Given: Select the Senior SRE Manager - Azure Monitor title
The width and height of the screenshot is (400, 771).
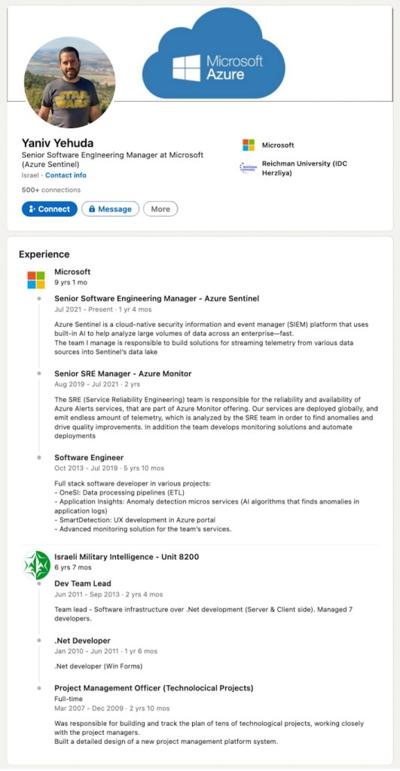Looking at the screenshot, I should (x=123, y=374).
